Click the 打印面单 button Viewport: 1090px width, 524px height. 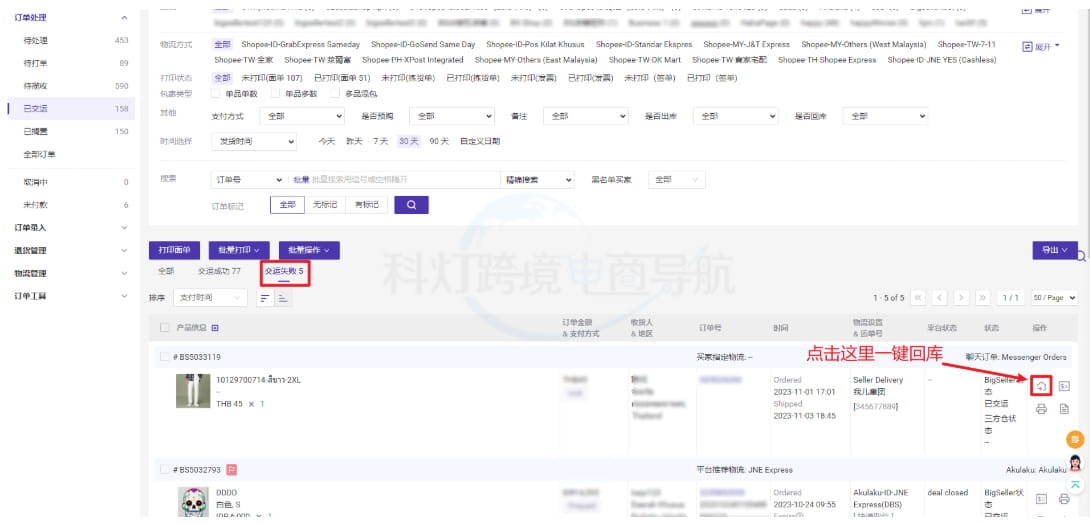175,250
